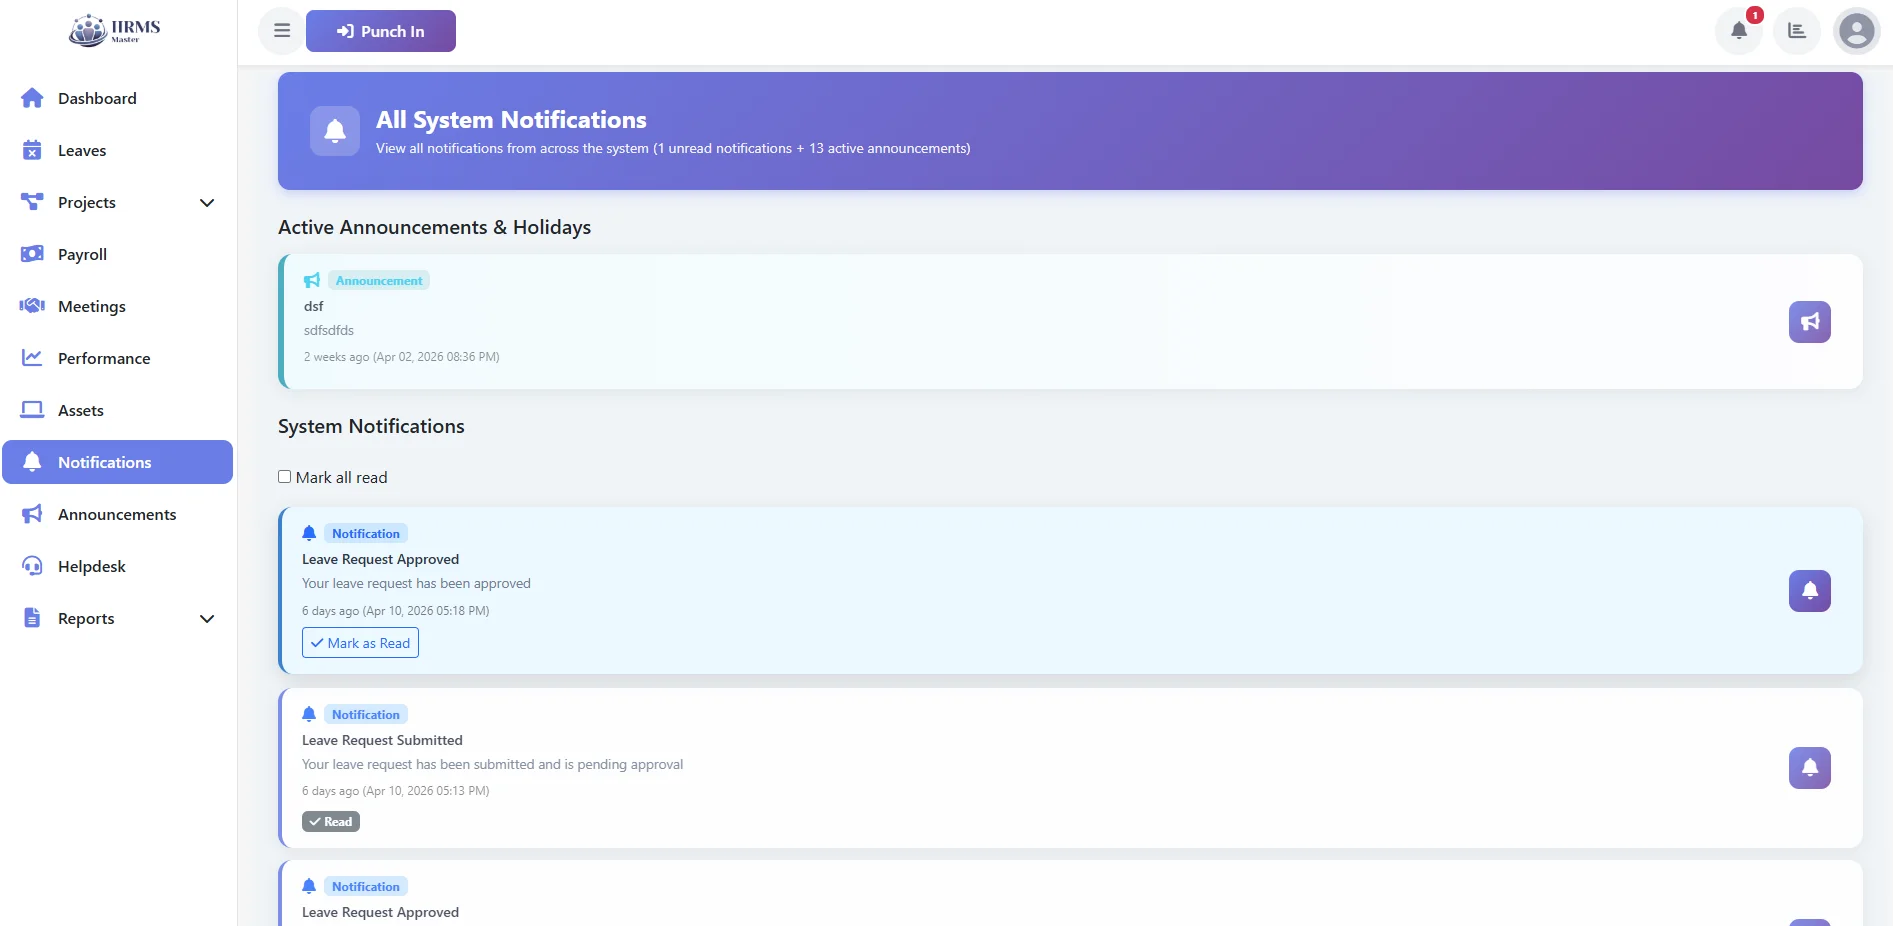The image size is (1893, 926).
Task: Toggle the hamburger sidebar menu
Action: click(282, 31)
